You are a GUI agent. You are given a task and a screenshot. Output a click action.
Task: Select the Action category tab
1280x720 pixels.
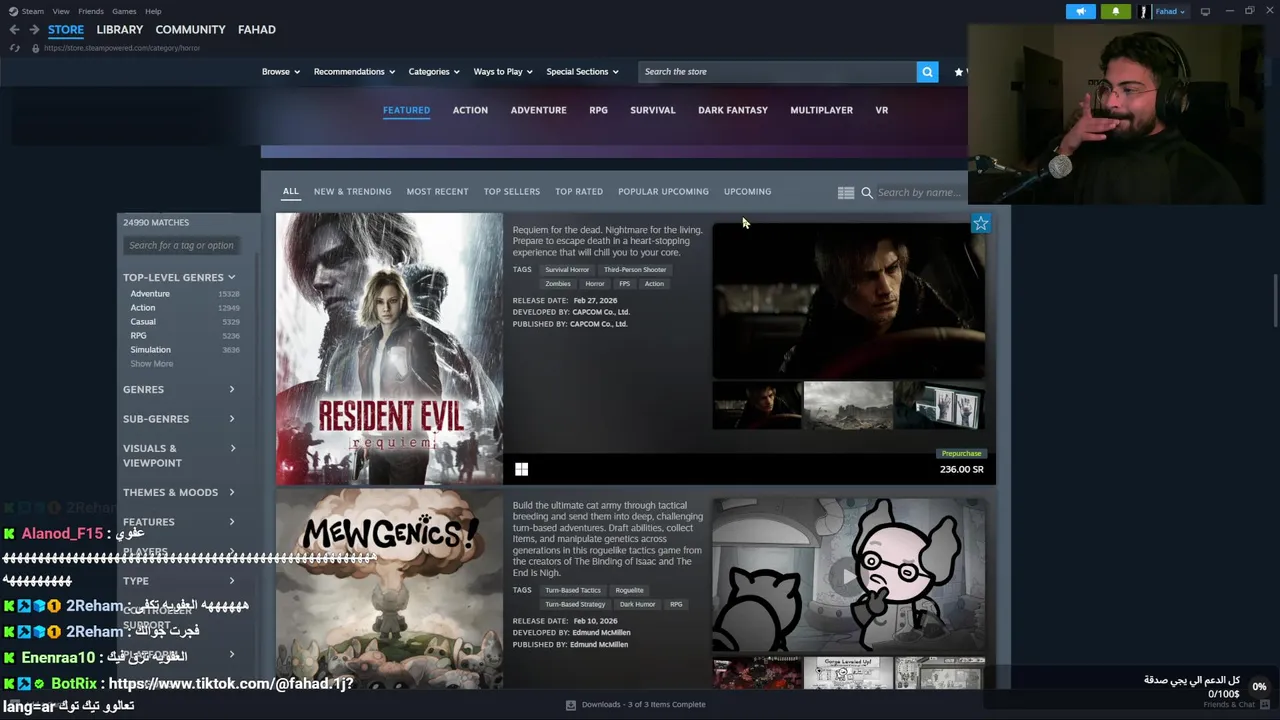pyautogui.click(x=470, y=110)
